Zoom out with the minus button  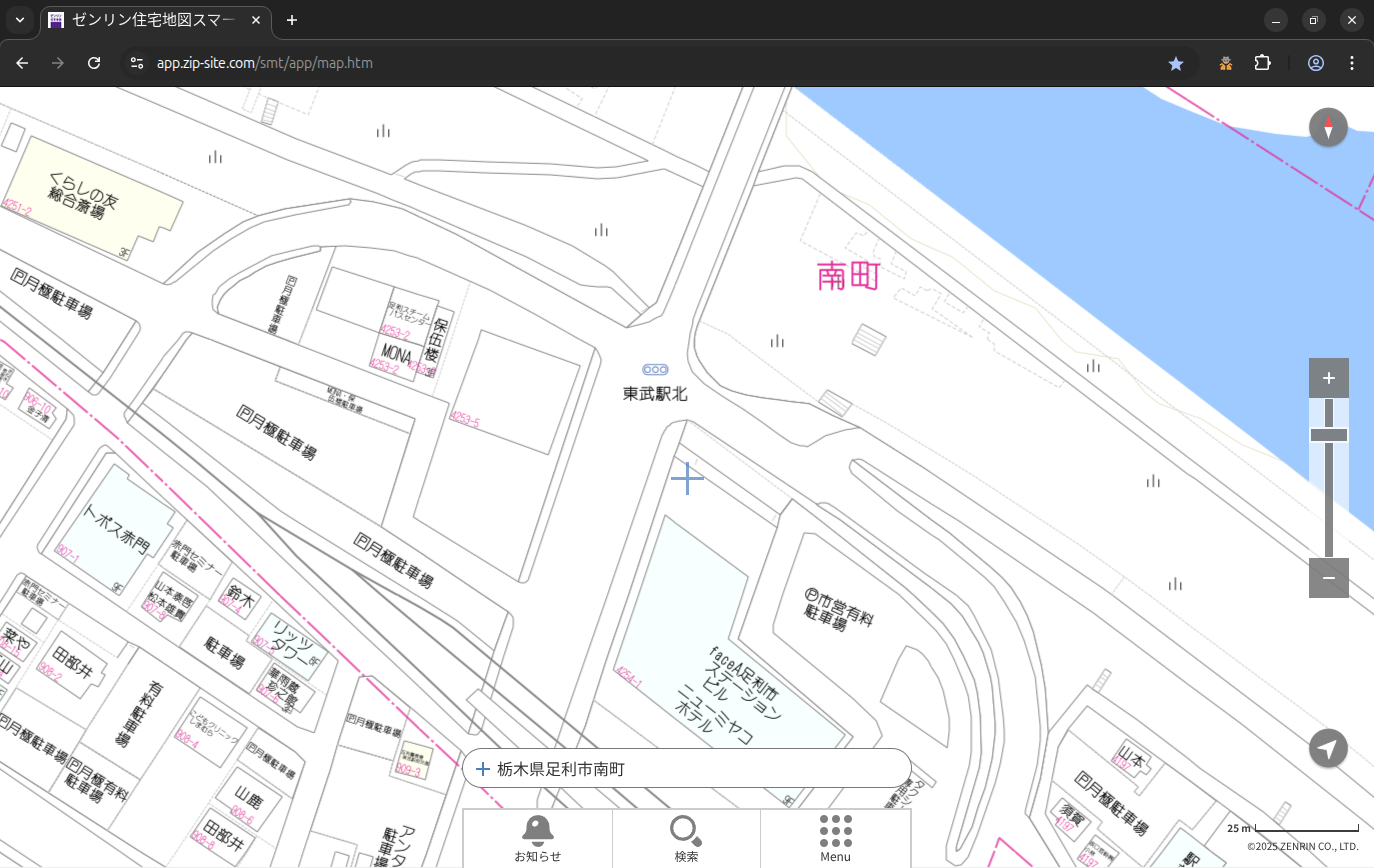(x=1328, y=578)
